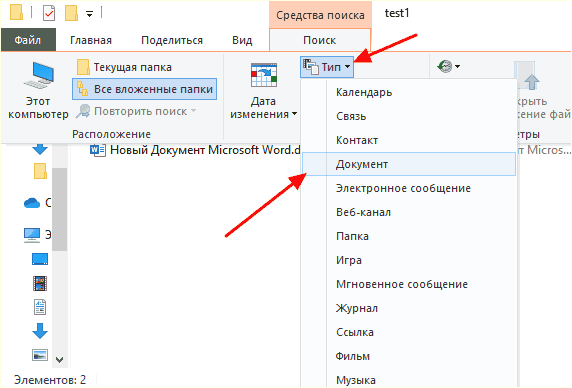Click Properties checkmark icon in quick access toolbar
Screen dimensions: 572x388
(49, 13)
